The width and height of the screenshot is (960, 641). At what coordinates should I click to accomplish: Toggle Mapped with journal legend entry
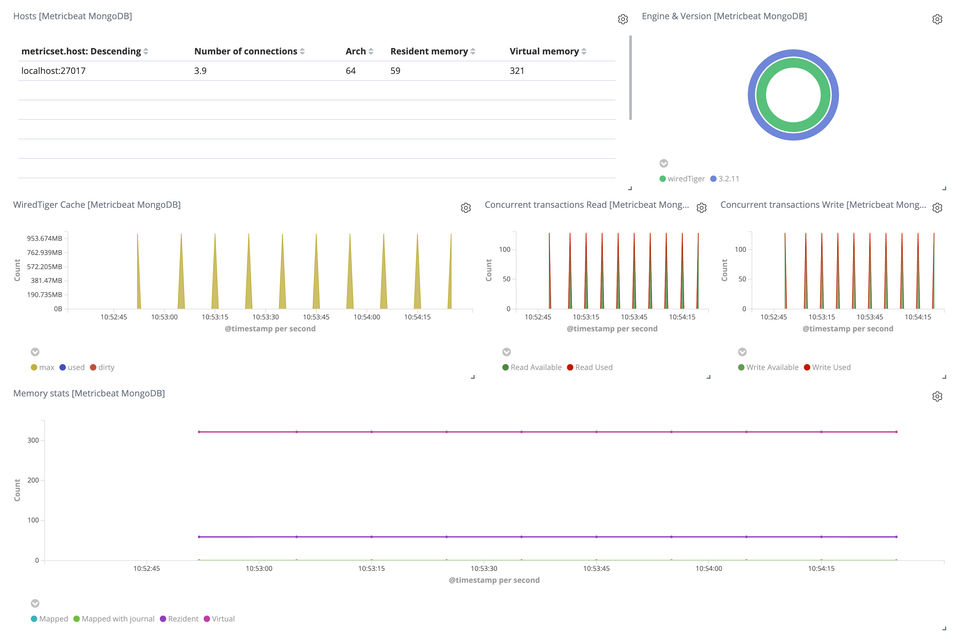click(114, 619)
